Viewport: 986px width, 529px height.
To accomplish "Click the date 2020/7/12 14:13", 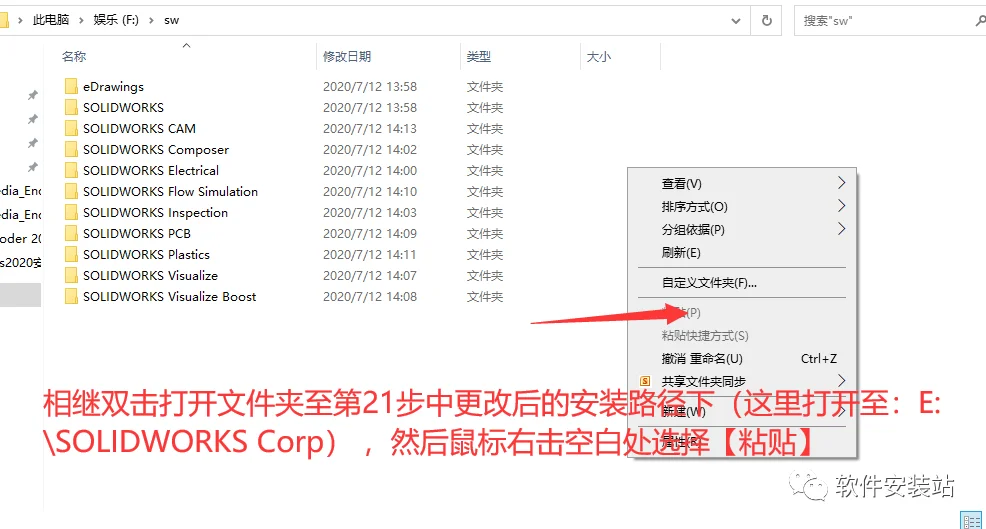I will coord(370,128).
